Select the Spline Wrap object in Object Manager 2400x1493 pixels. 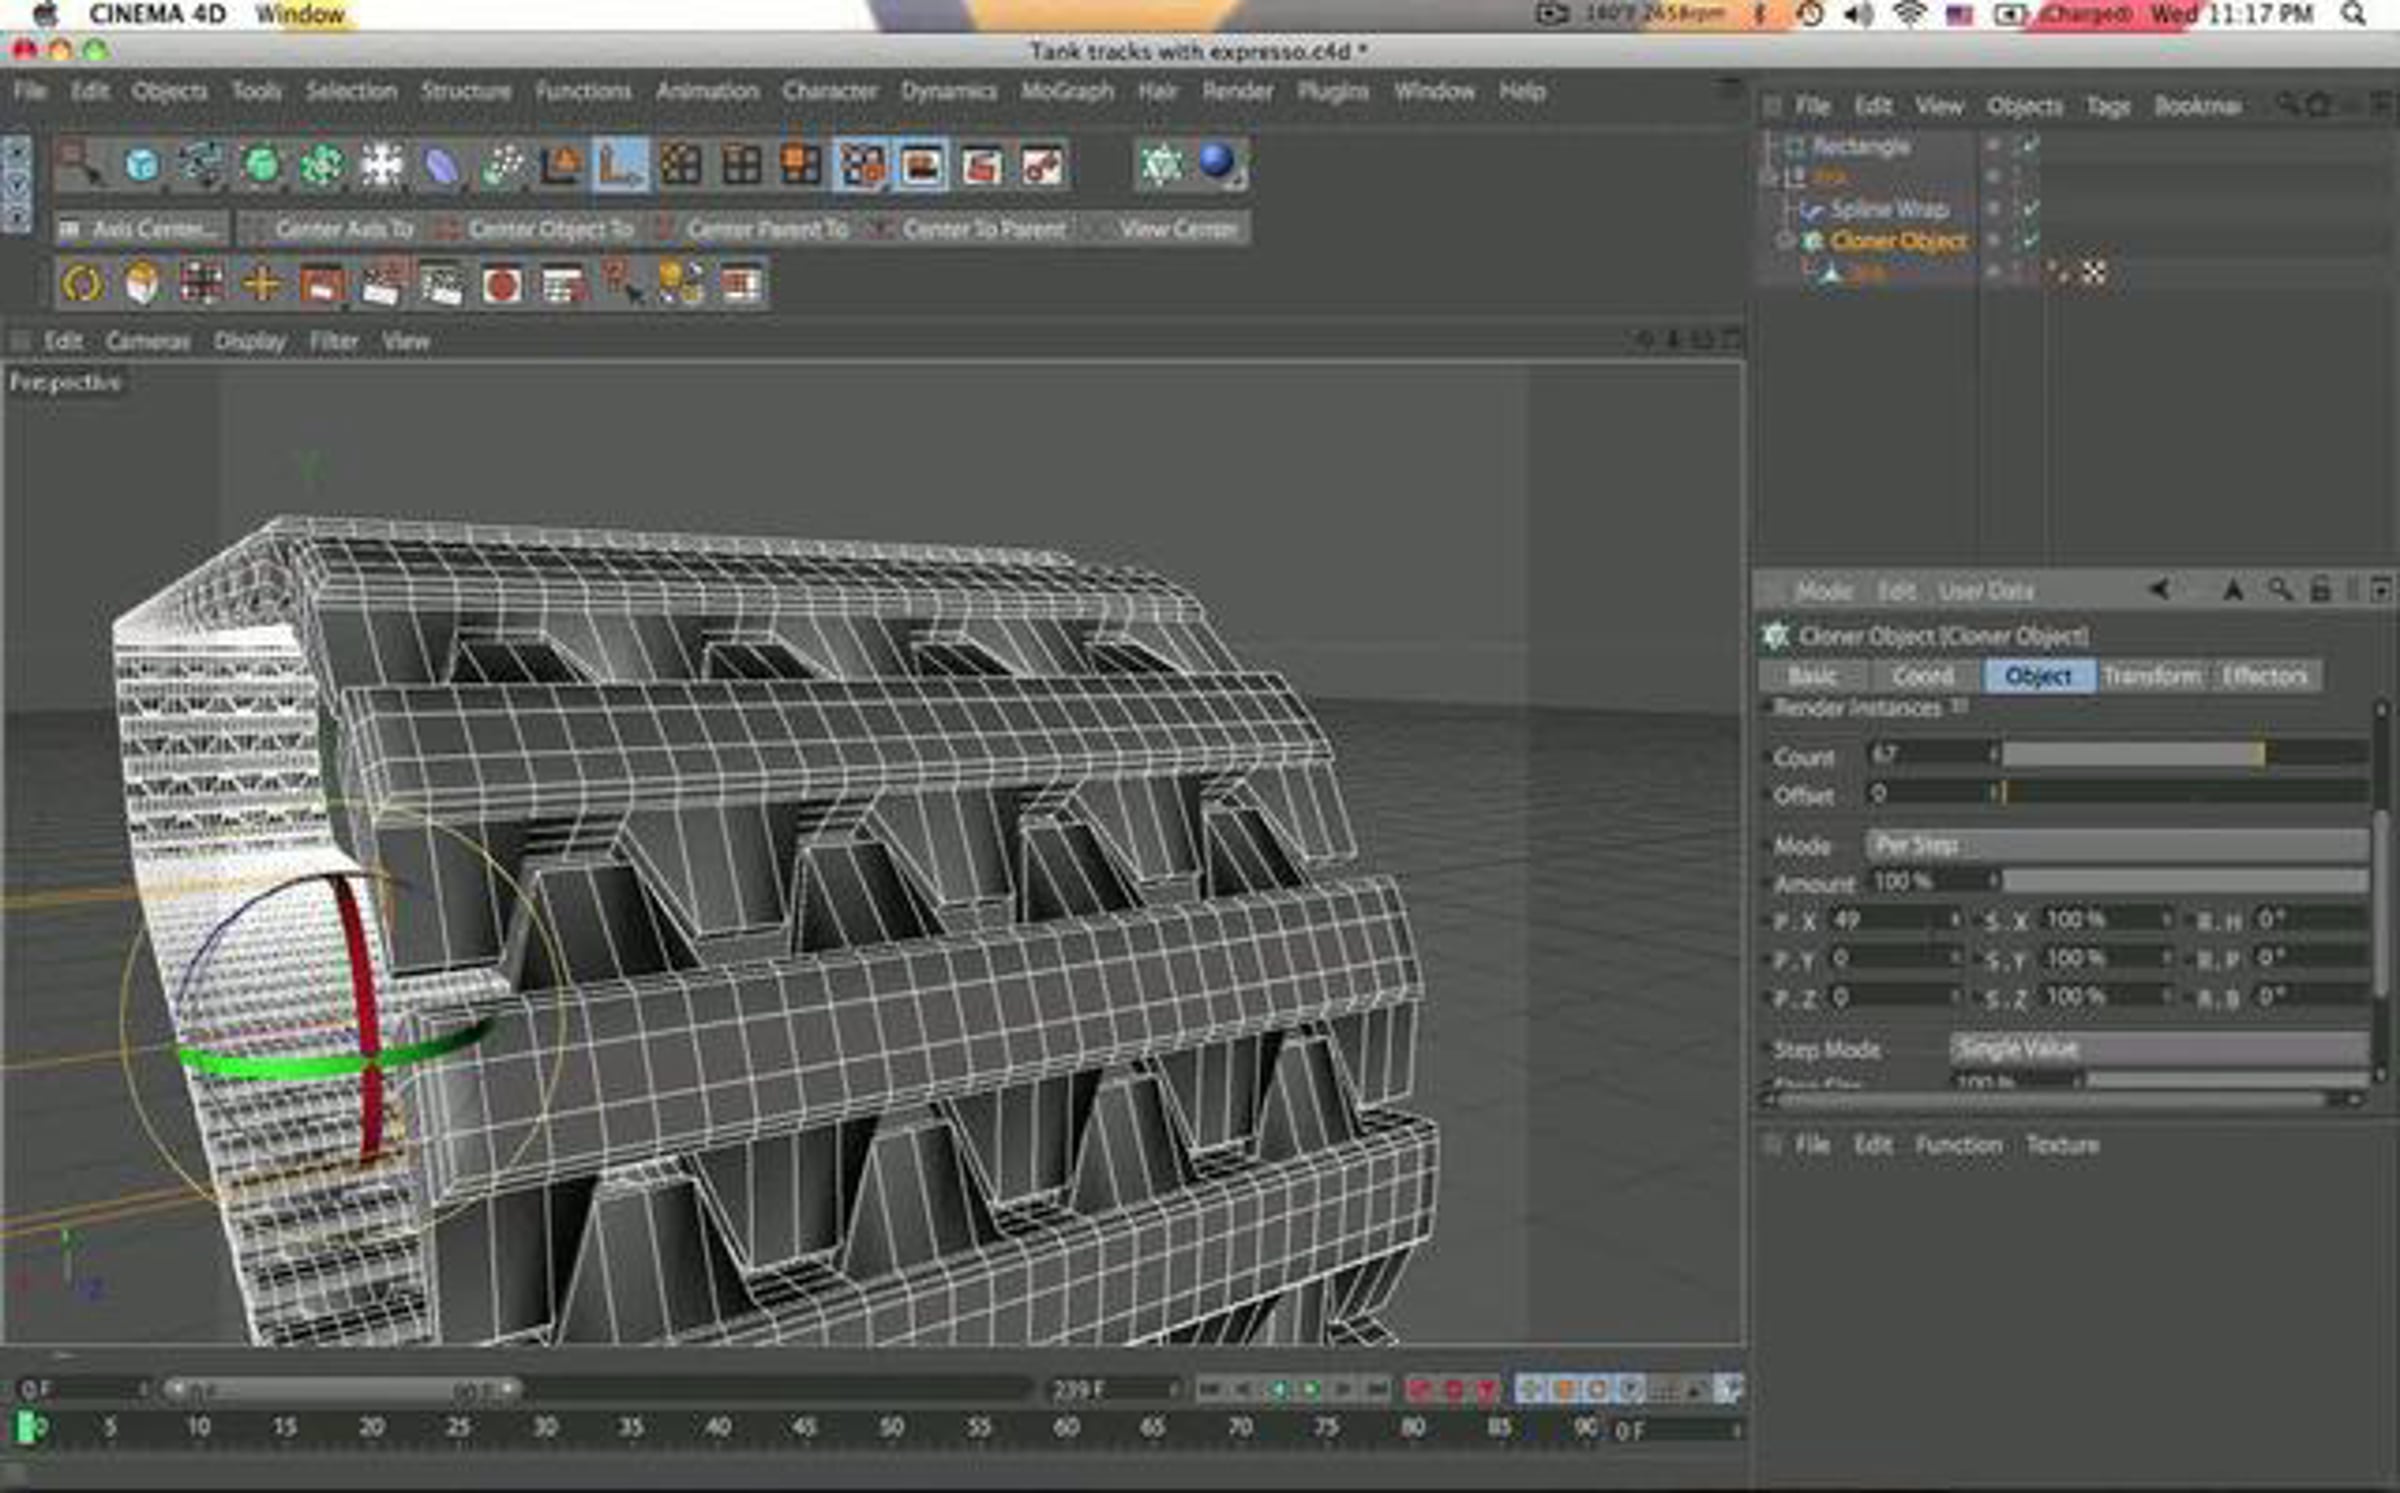pos(1889,209)
